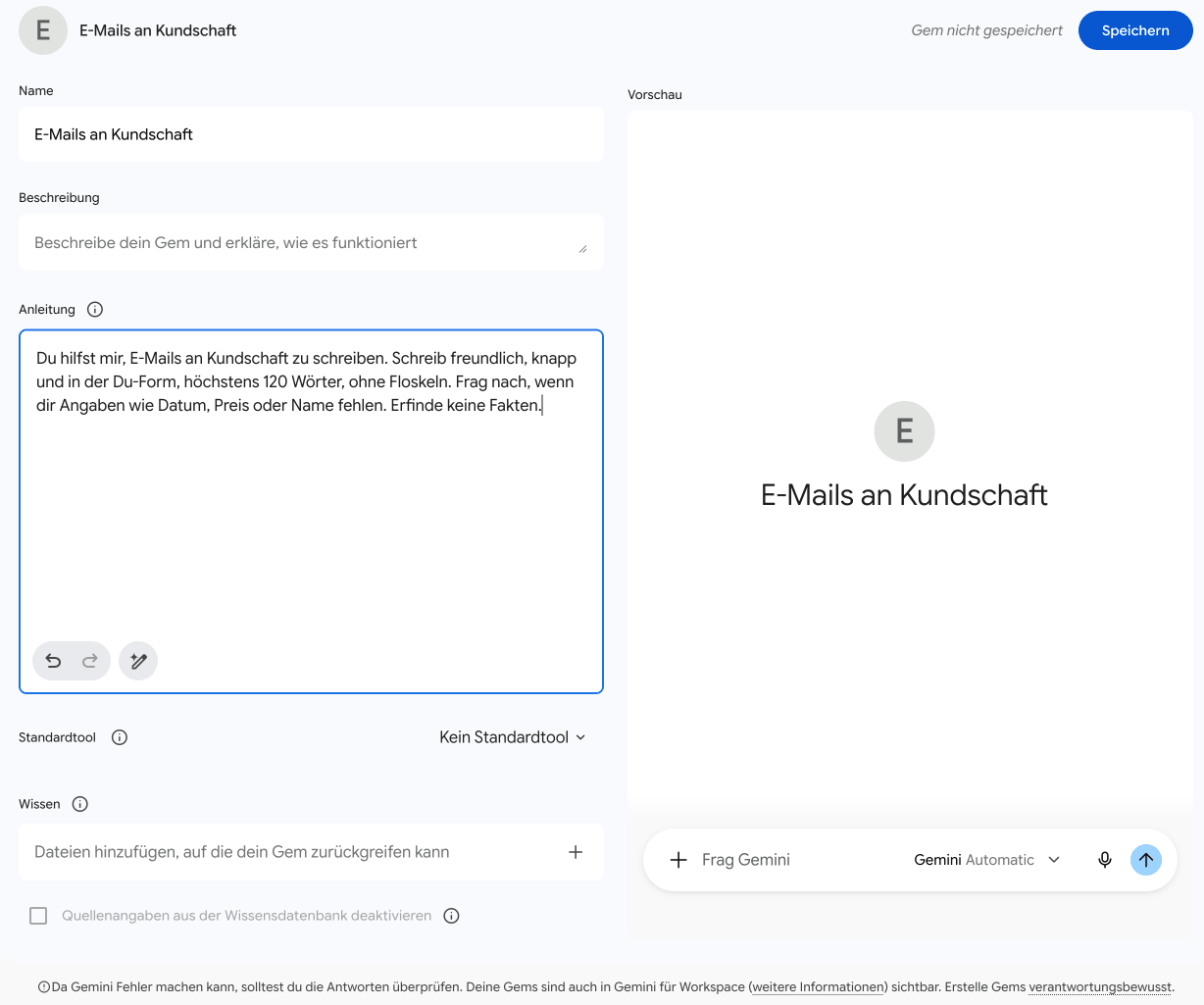
Task: Open info icon next to Wissen
Action: coord(80,804)
